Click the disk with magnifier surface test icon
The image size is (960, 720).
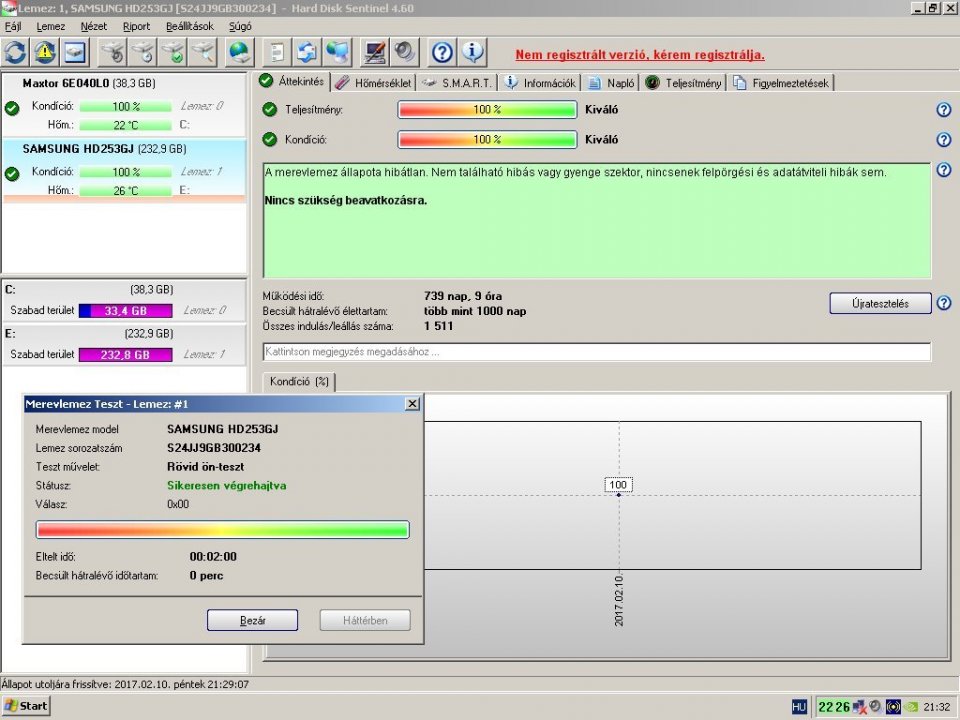point(203,53)
